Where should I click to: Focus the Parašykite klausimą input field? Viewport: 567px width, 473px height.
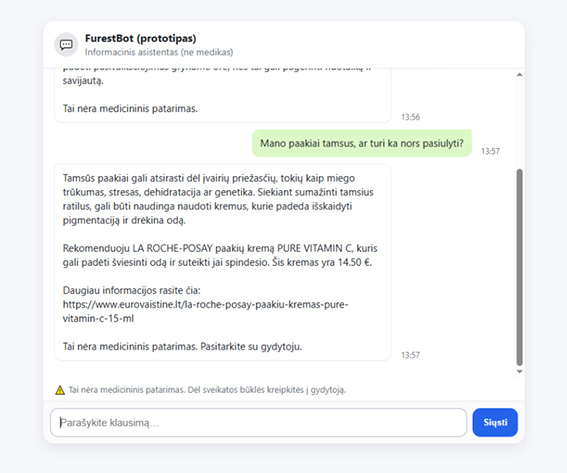tap(259, 422)
